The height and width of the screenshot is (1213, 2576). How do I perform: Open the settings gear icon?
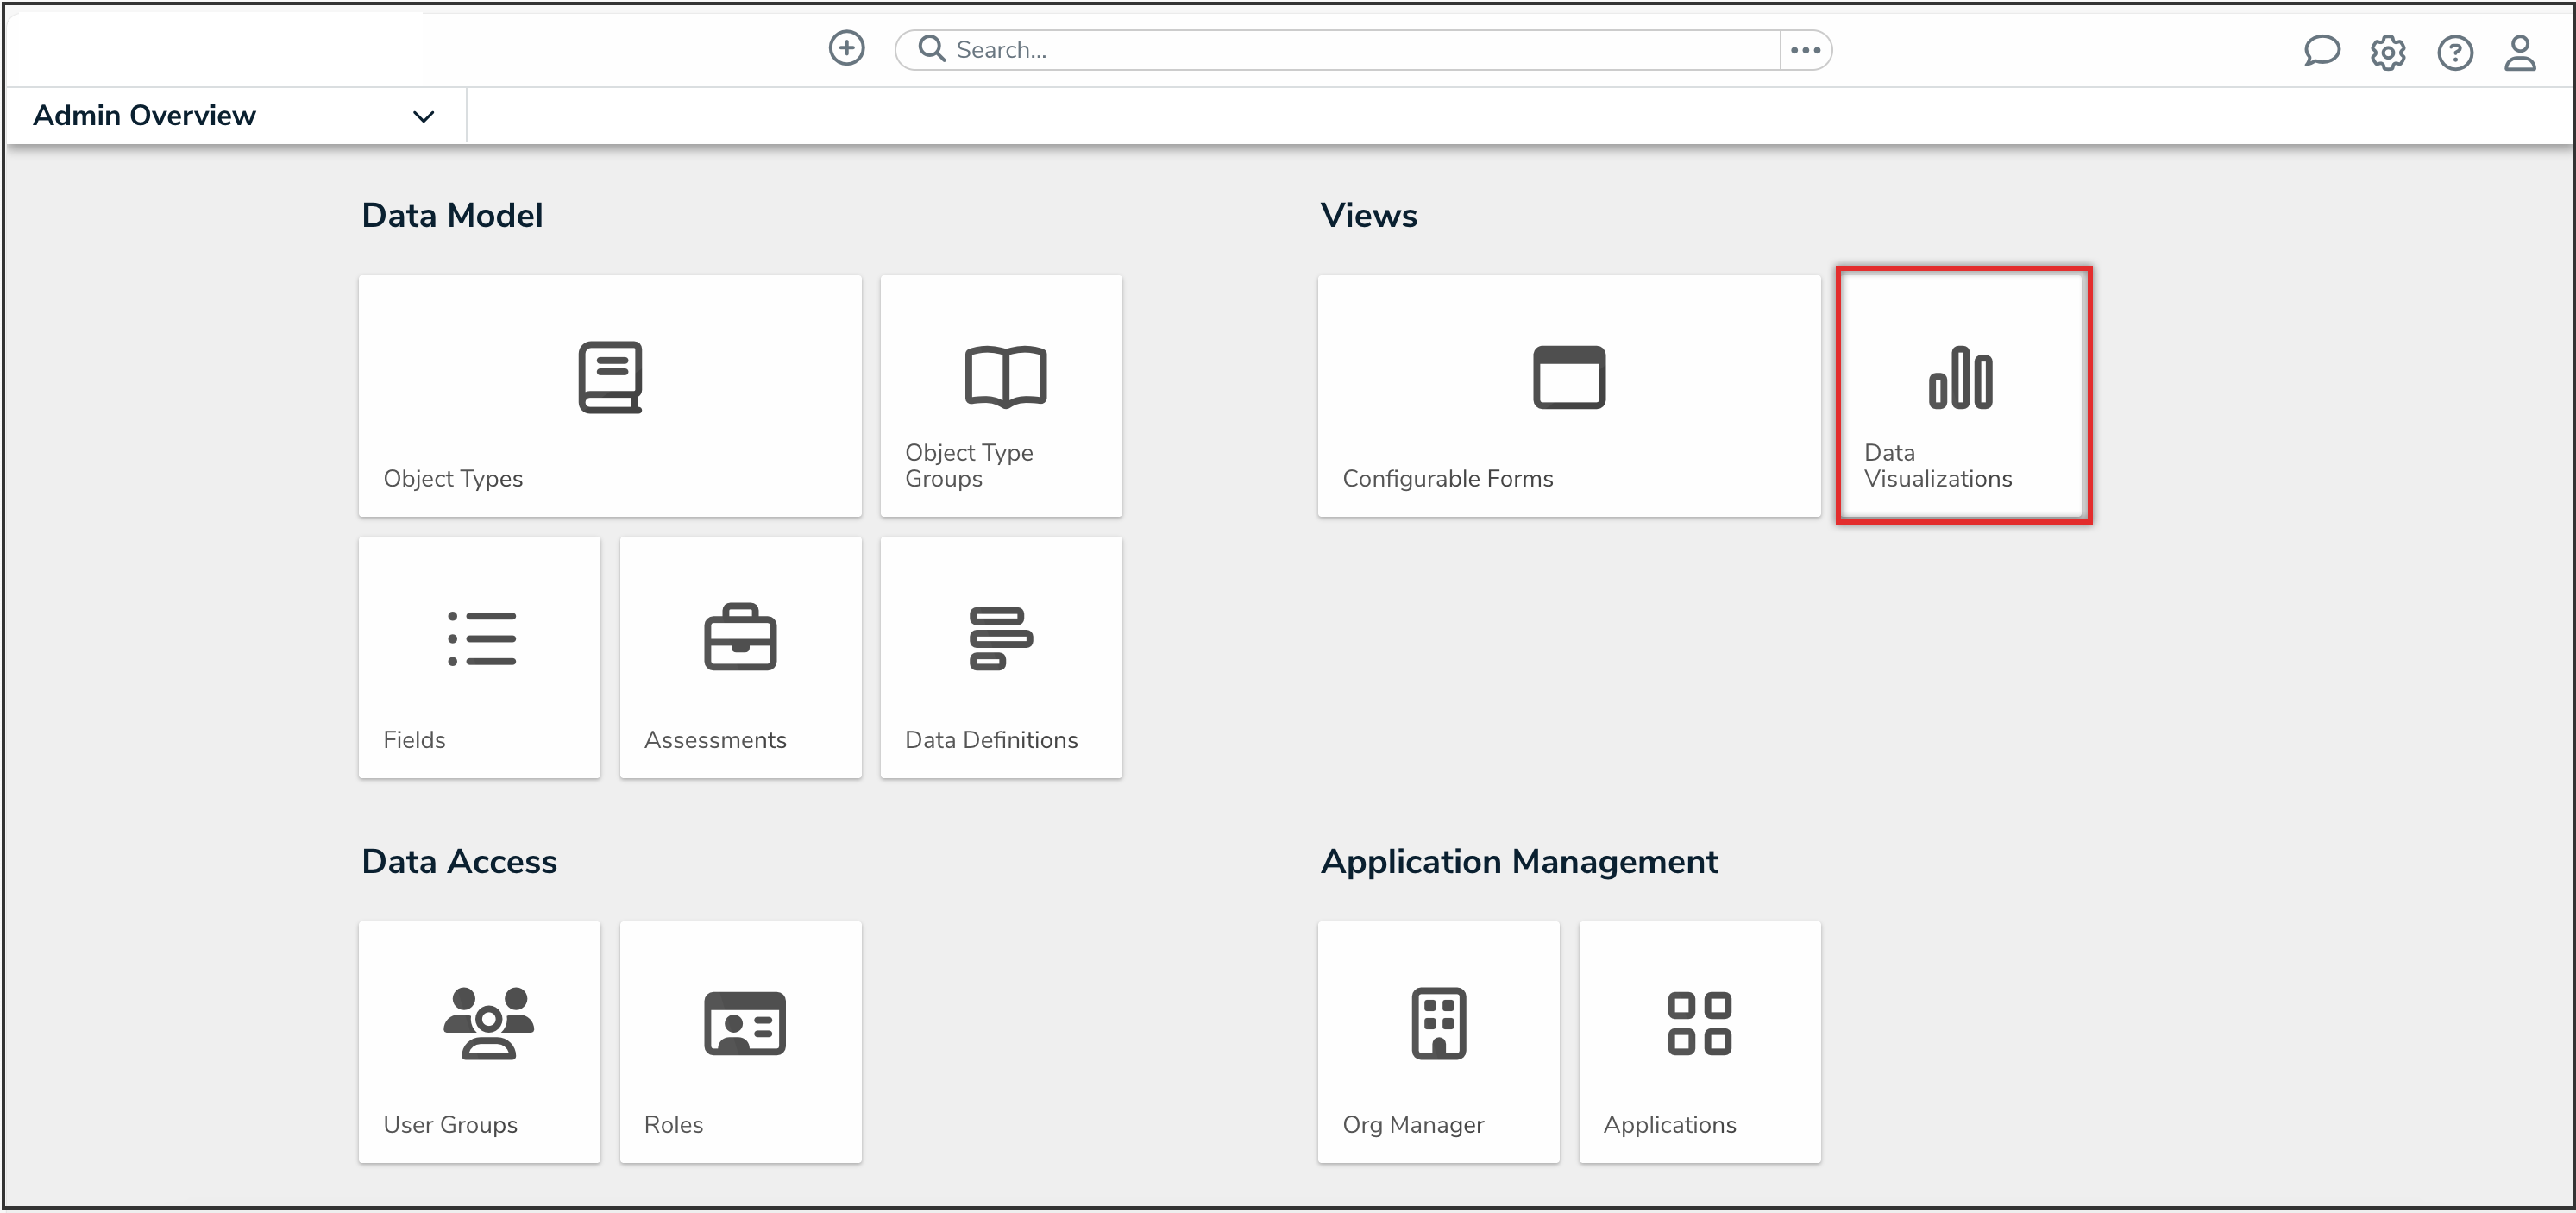pos(2387,52)
